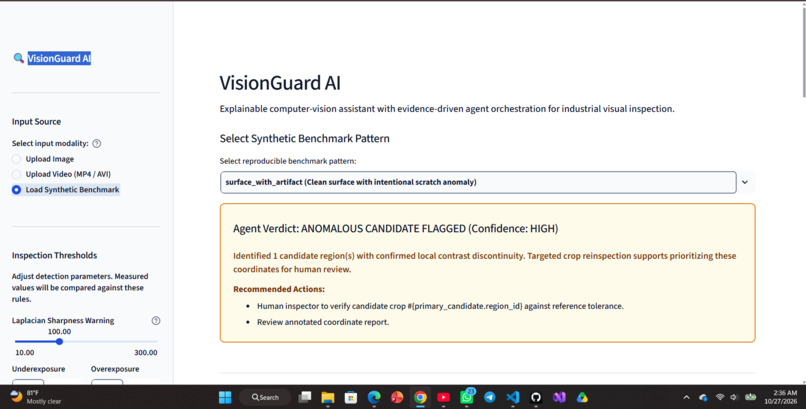Image resolution: width=806 pixels, height=409 pixels.
Task: Open clock and date showing 2:36 AM
Action: click(x=780, y=397)
